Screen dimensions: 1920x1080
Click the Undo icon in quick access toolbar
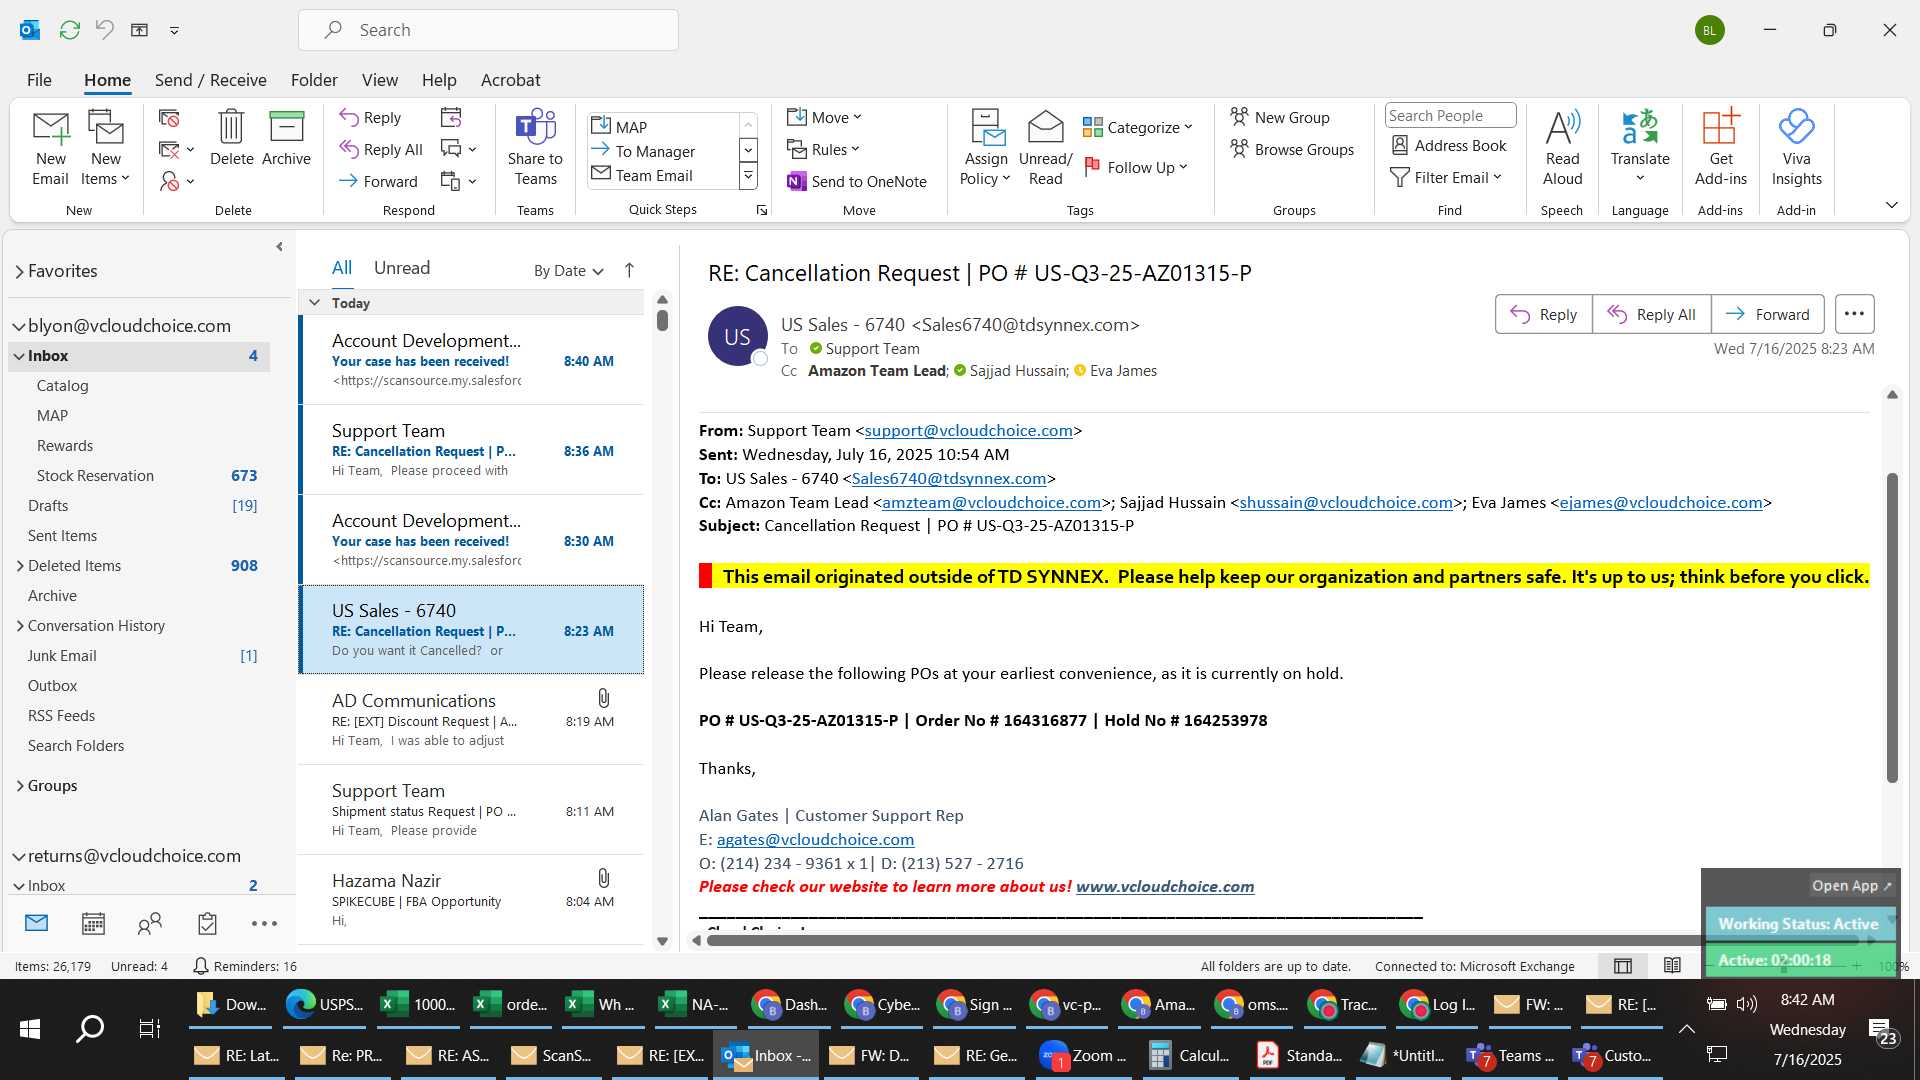104,30
